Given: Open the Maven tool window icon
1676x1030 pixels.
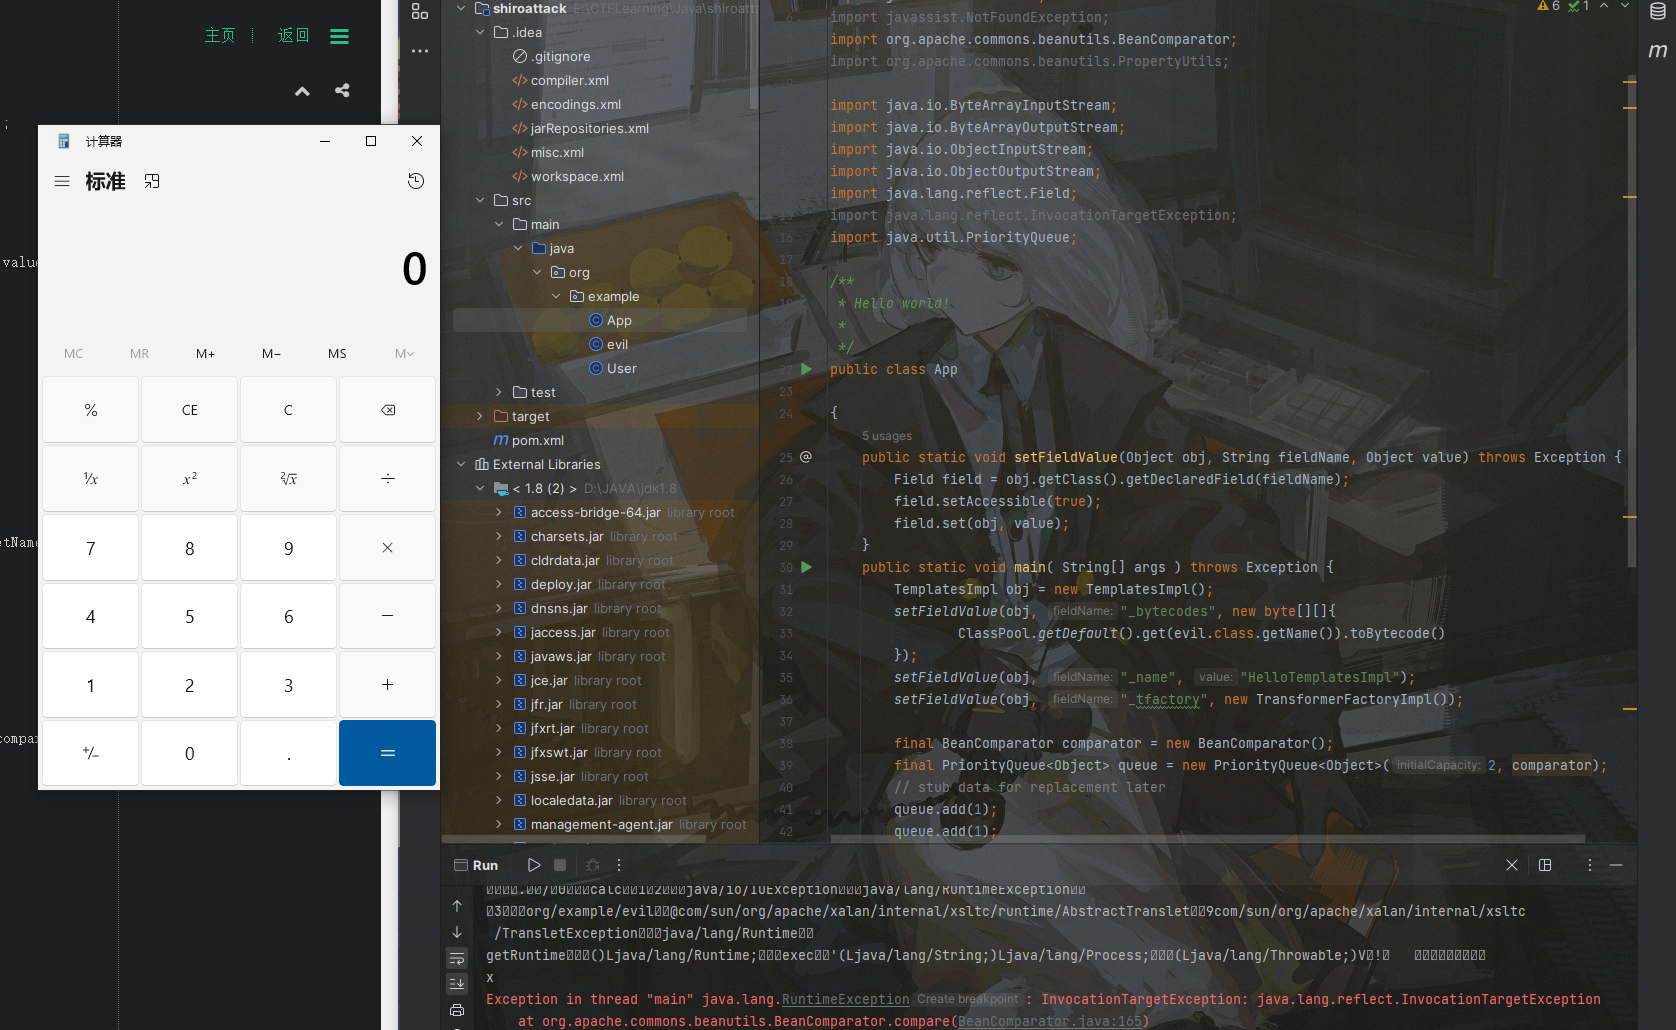Looking at the screenshot, I should coord(1658,50).
